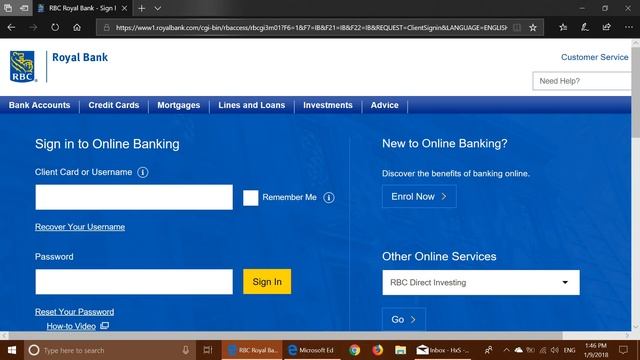Click the Cortana microphone icon
This screenshot has height=360, width=640.
point(186,350)
